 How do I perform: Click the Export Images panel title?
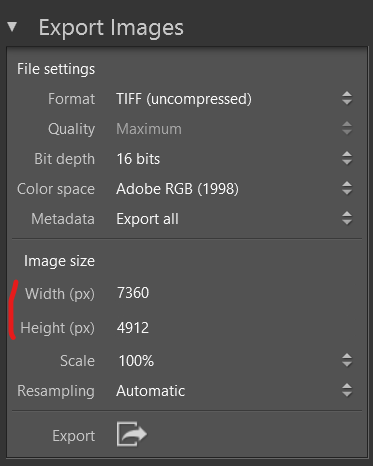111,28
